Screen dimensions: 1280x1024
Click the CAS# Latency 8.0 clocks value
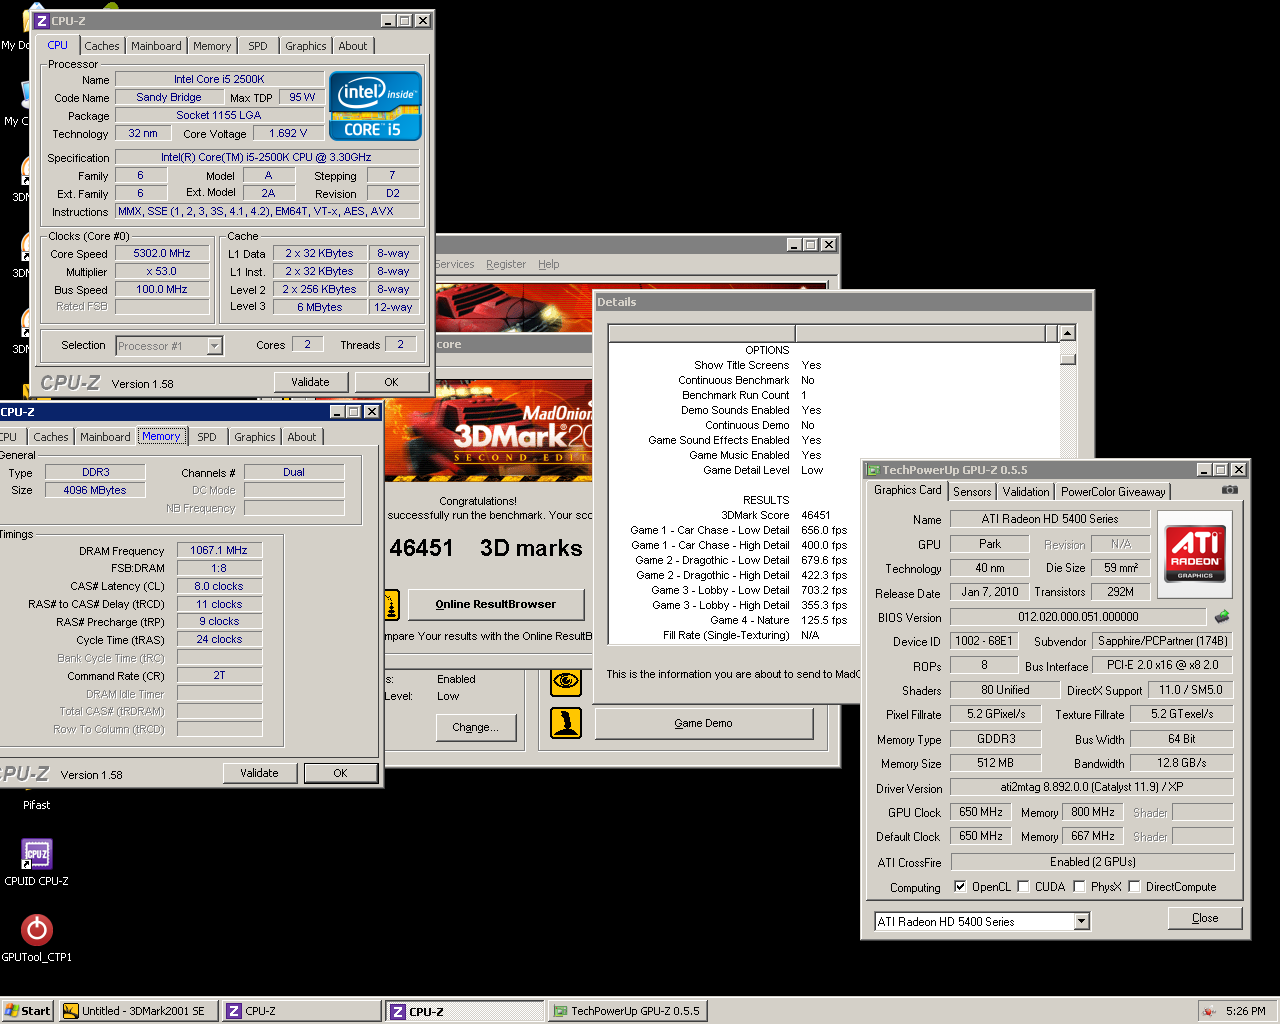219,586
